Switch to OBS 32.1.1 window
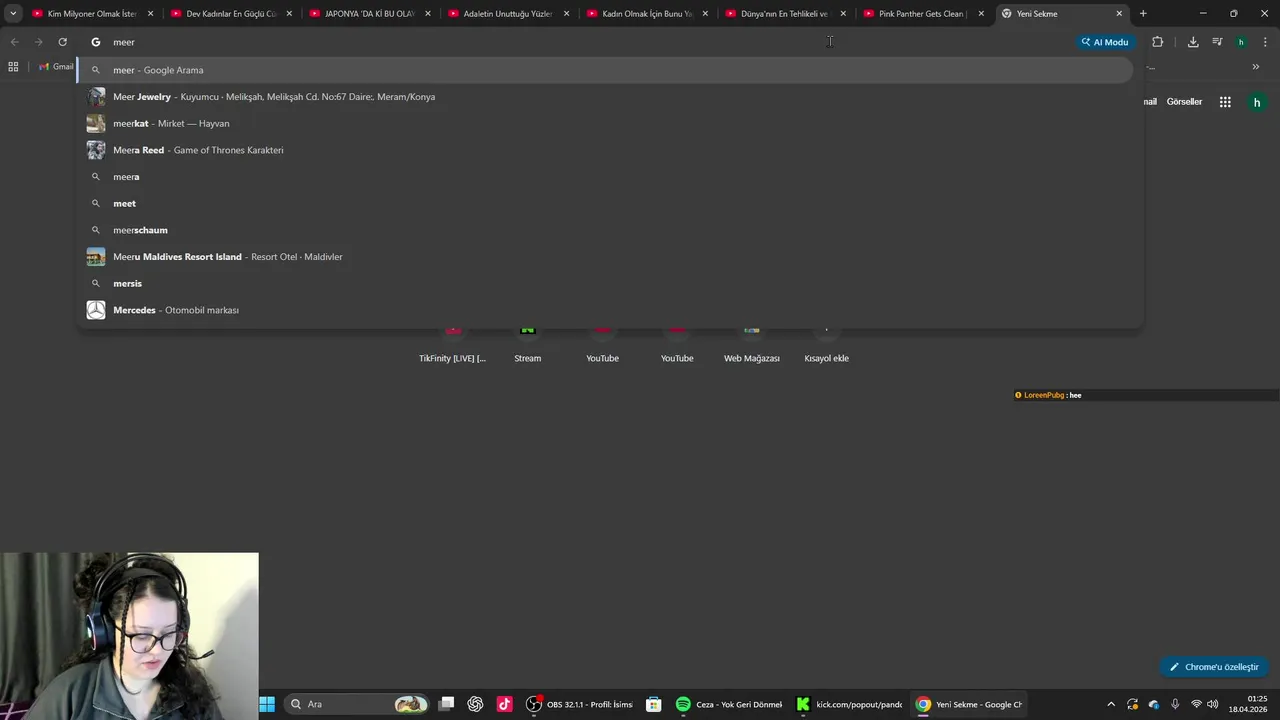Viewport: 1280px width, 720px height. (580, 704)
